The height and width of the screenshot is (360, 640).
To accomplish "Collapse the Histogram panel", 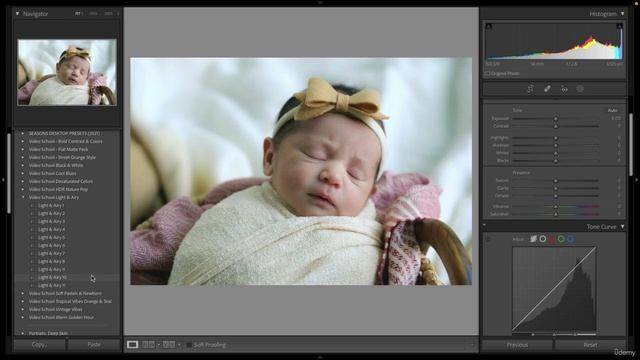I will [x=622, y=13].
